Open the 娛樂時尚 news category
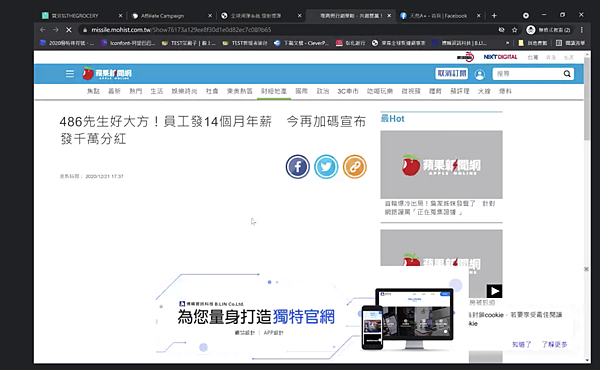Image resolution: width=600 pixels, height=370 pixels. click(x=184, y=91)
